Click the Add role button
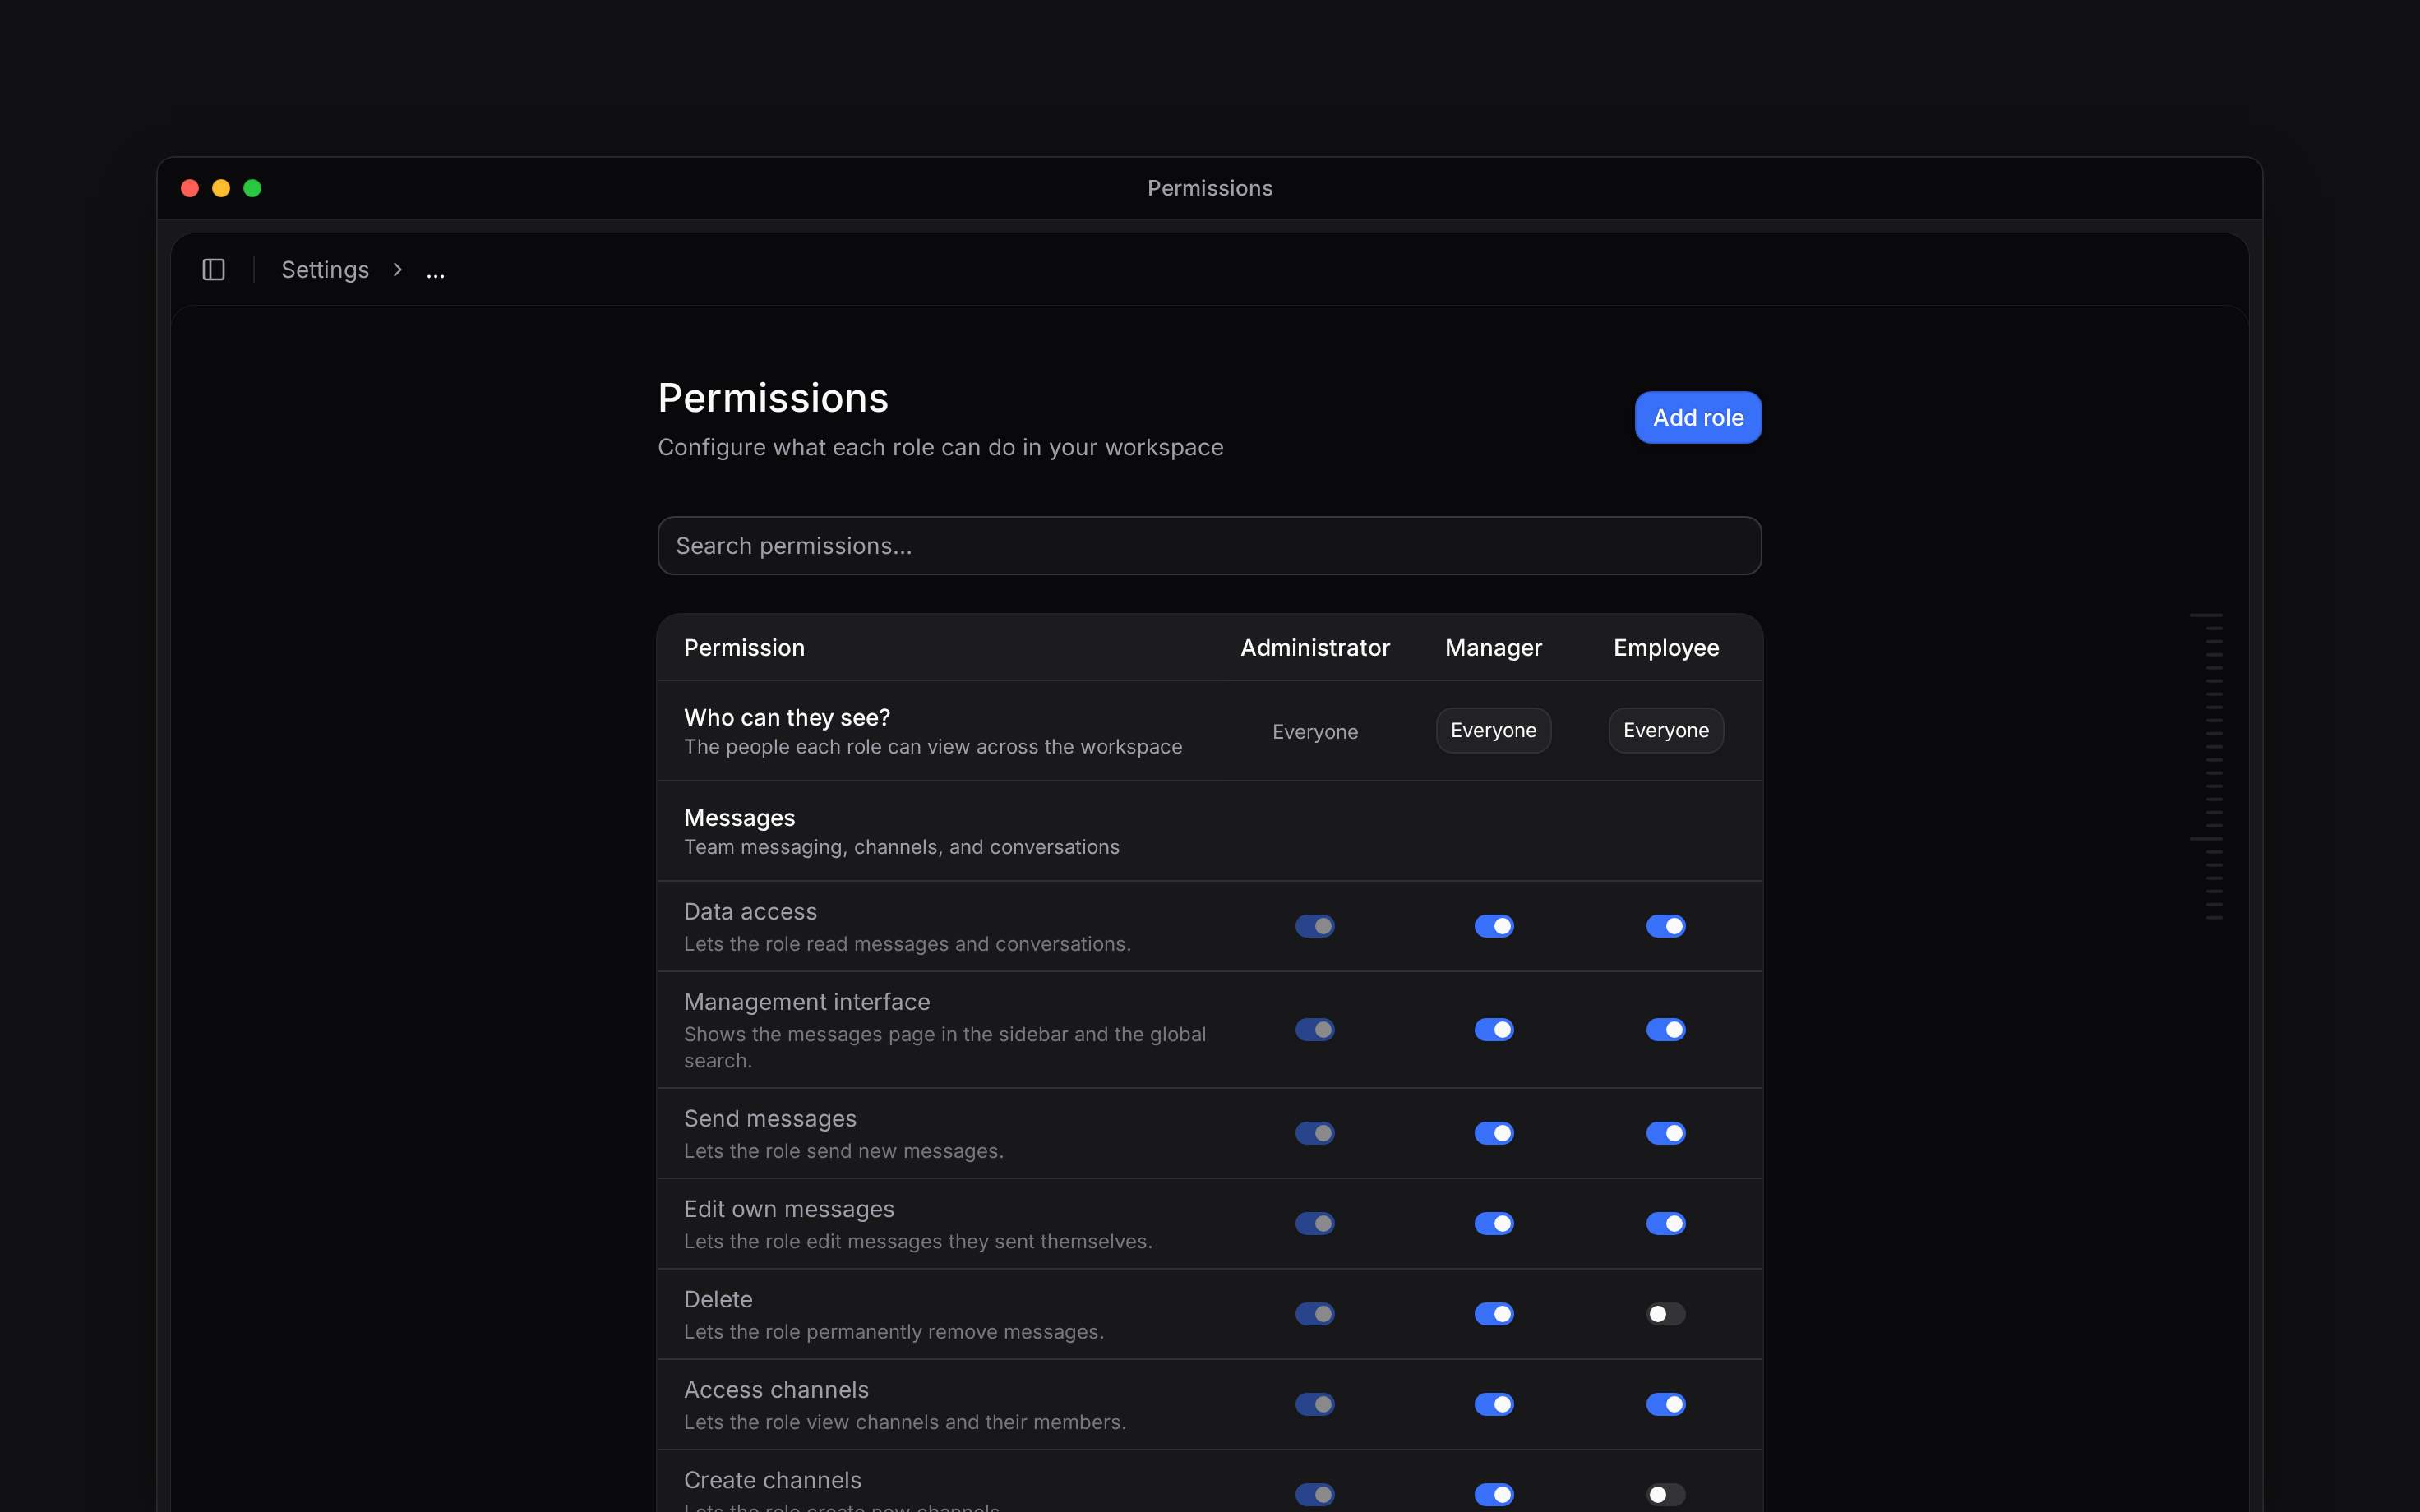This screenshot has height=1512, width=2420. [1698, 417]
